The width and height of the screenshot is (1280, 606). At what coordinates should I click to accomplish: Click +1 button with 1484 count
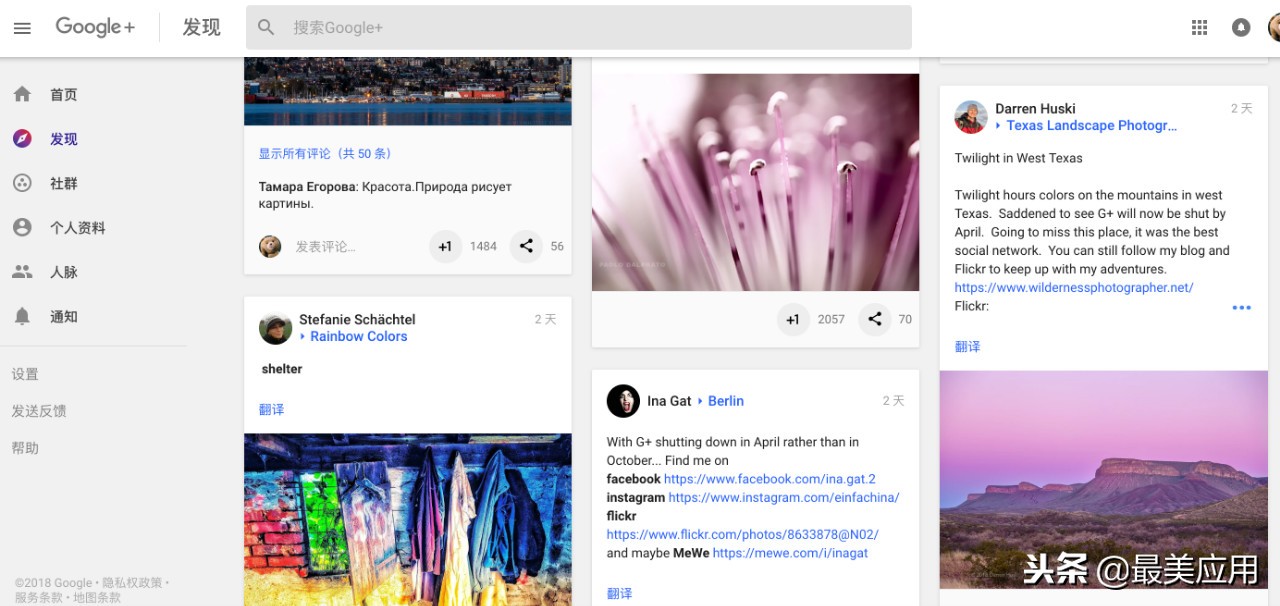445,246
